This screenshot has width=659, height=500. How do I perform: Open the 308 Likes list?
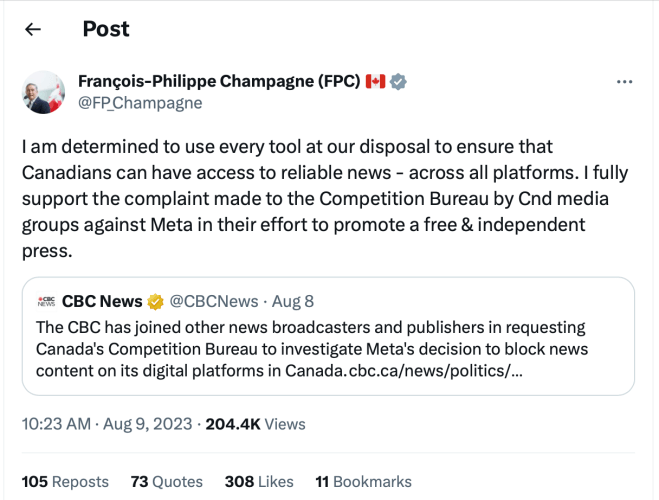coord(260,482)
